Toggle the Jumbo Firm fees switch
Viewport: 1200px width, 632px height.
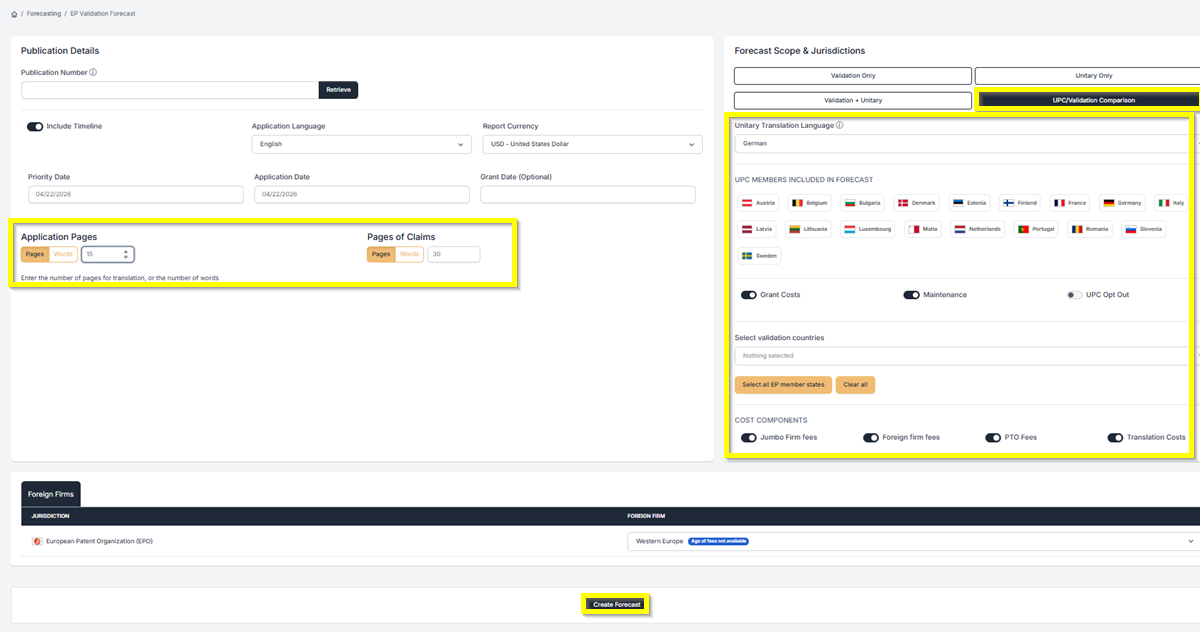click(749, 437)
